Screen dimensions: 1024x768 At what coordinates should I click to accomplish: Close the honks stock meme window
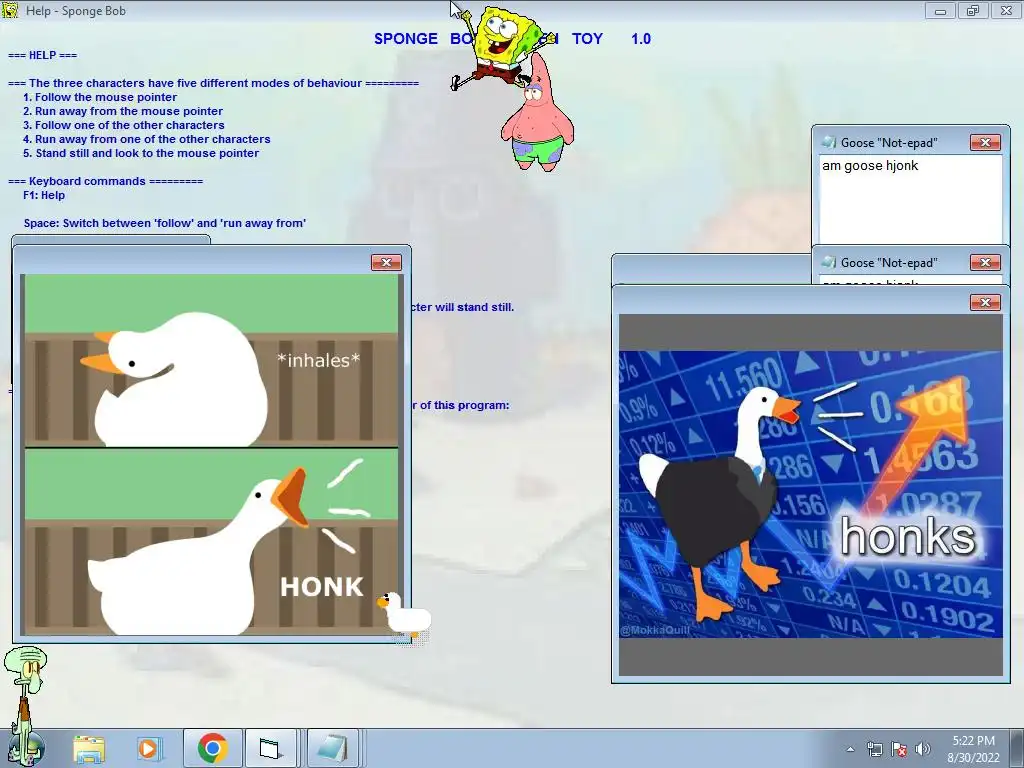click(x=985, y=302)
